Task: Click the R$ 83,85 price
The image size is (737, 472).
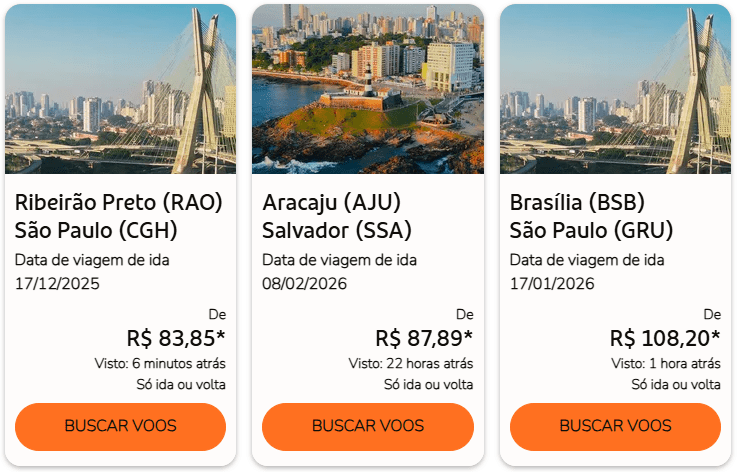Action: pos(176,338)
